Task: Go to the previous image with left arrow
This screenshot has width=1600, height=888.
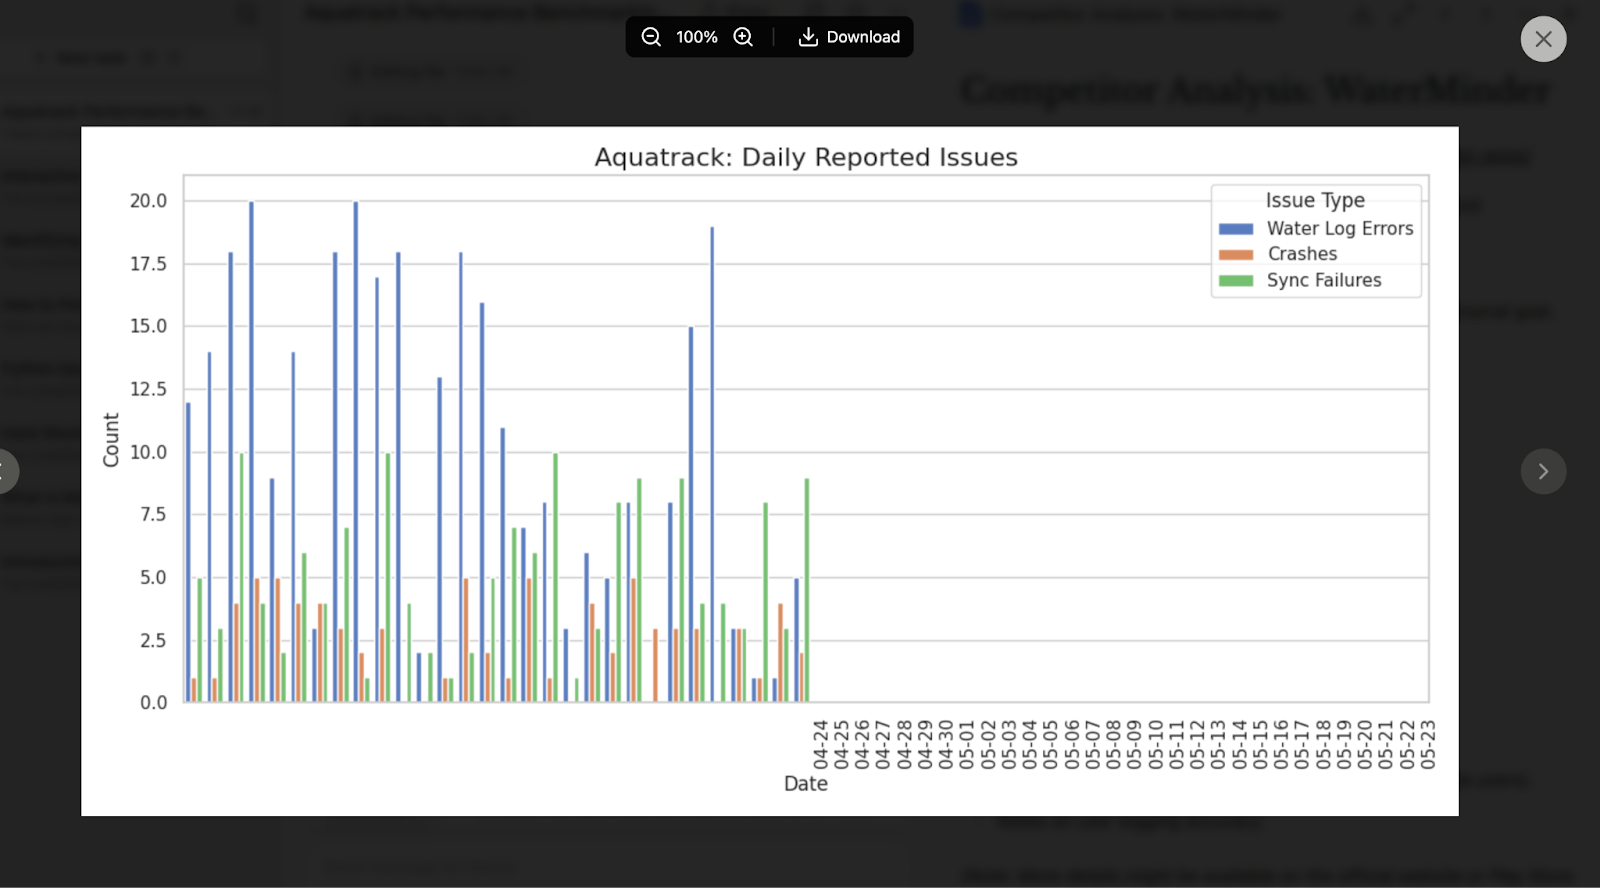Action: pyautogui.click(x=7, y=471)
